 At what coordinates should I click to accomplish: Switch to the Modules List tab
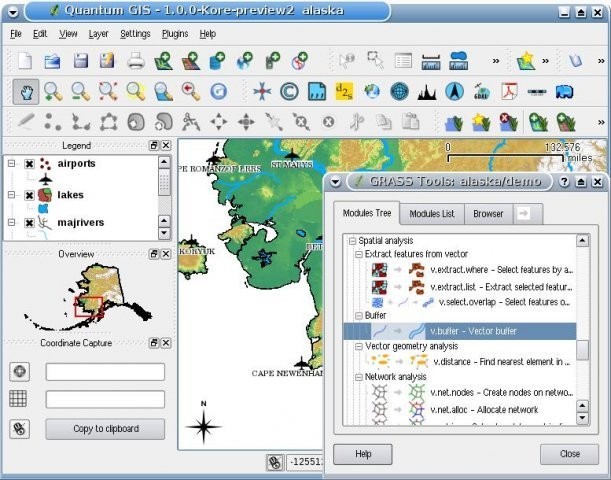pyautogui.click(x=432, y=214)
